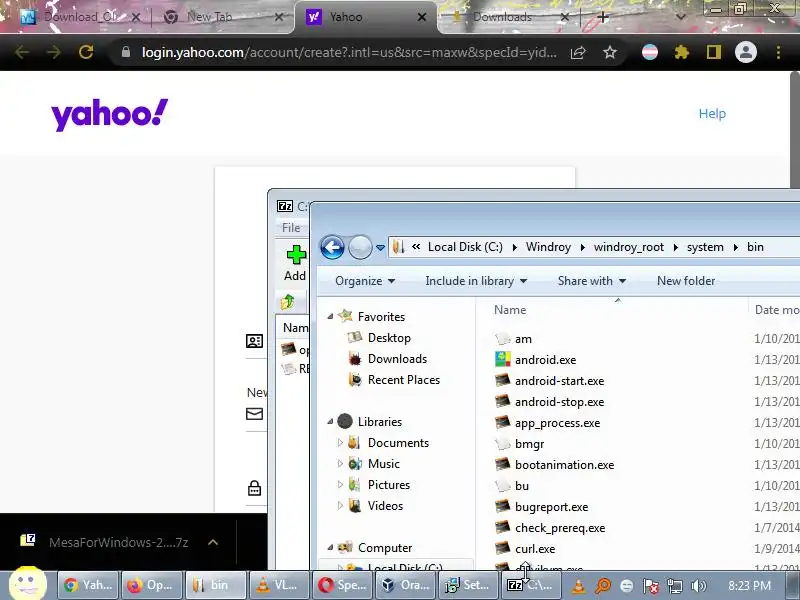Viewport: 800px width, 600px height.
Task: Open the Oracle VirtualBox taskbar button
Action: [406, 585]
